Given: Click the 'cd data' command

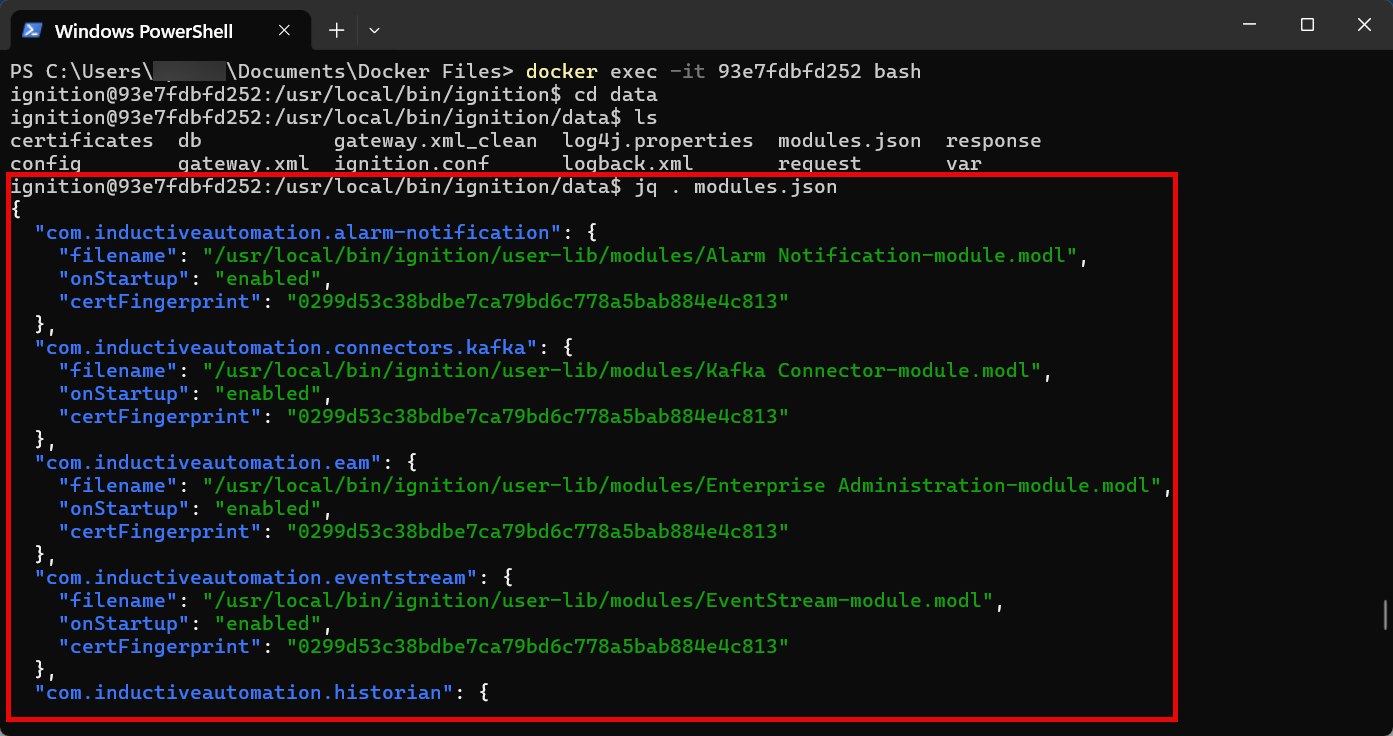Looking at the screenshot, I should [616, 94].
